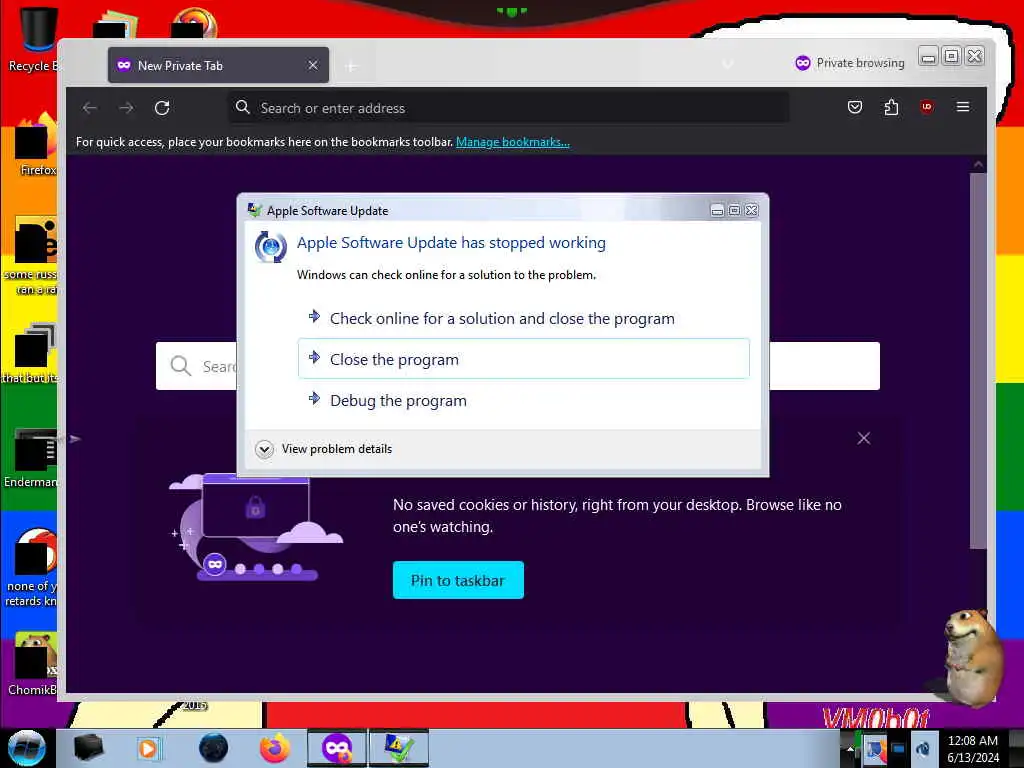1024x768 pixels.
Task: Click the Private browsing indicator label
Action: click(x=850, y=63)
